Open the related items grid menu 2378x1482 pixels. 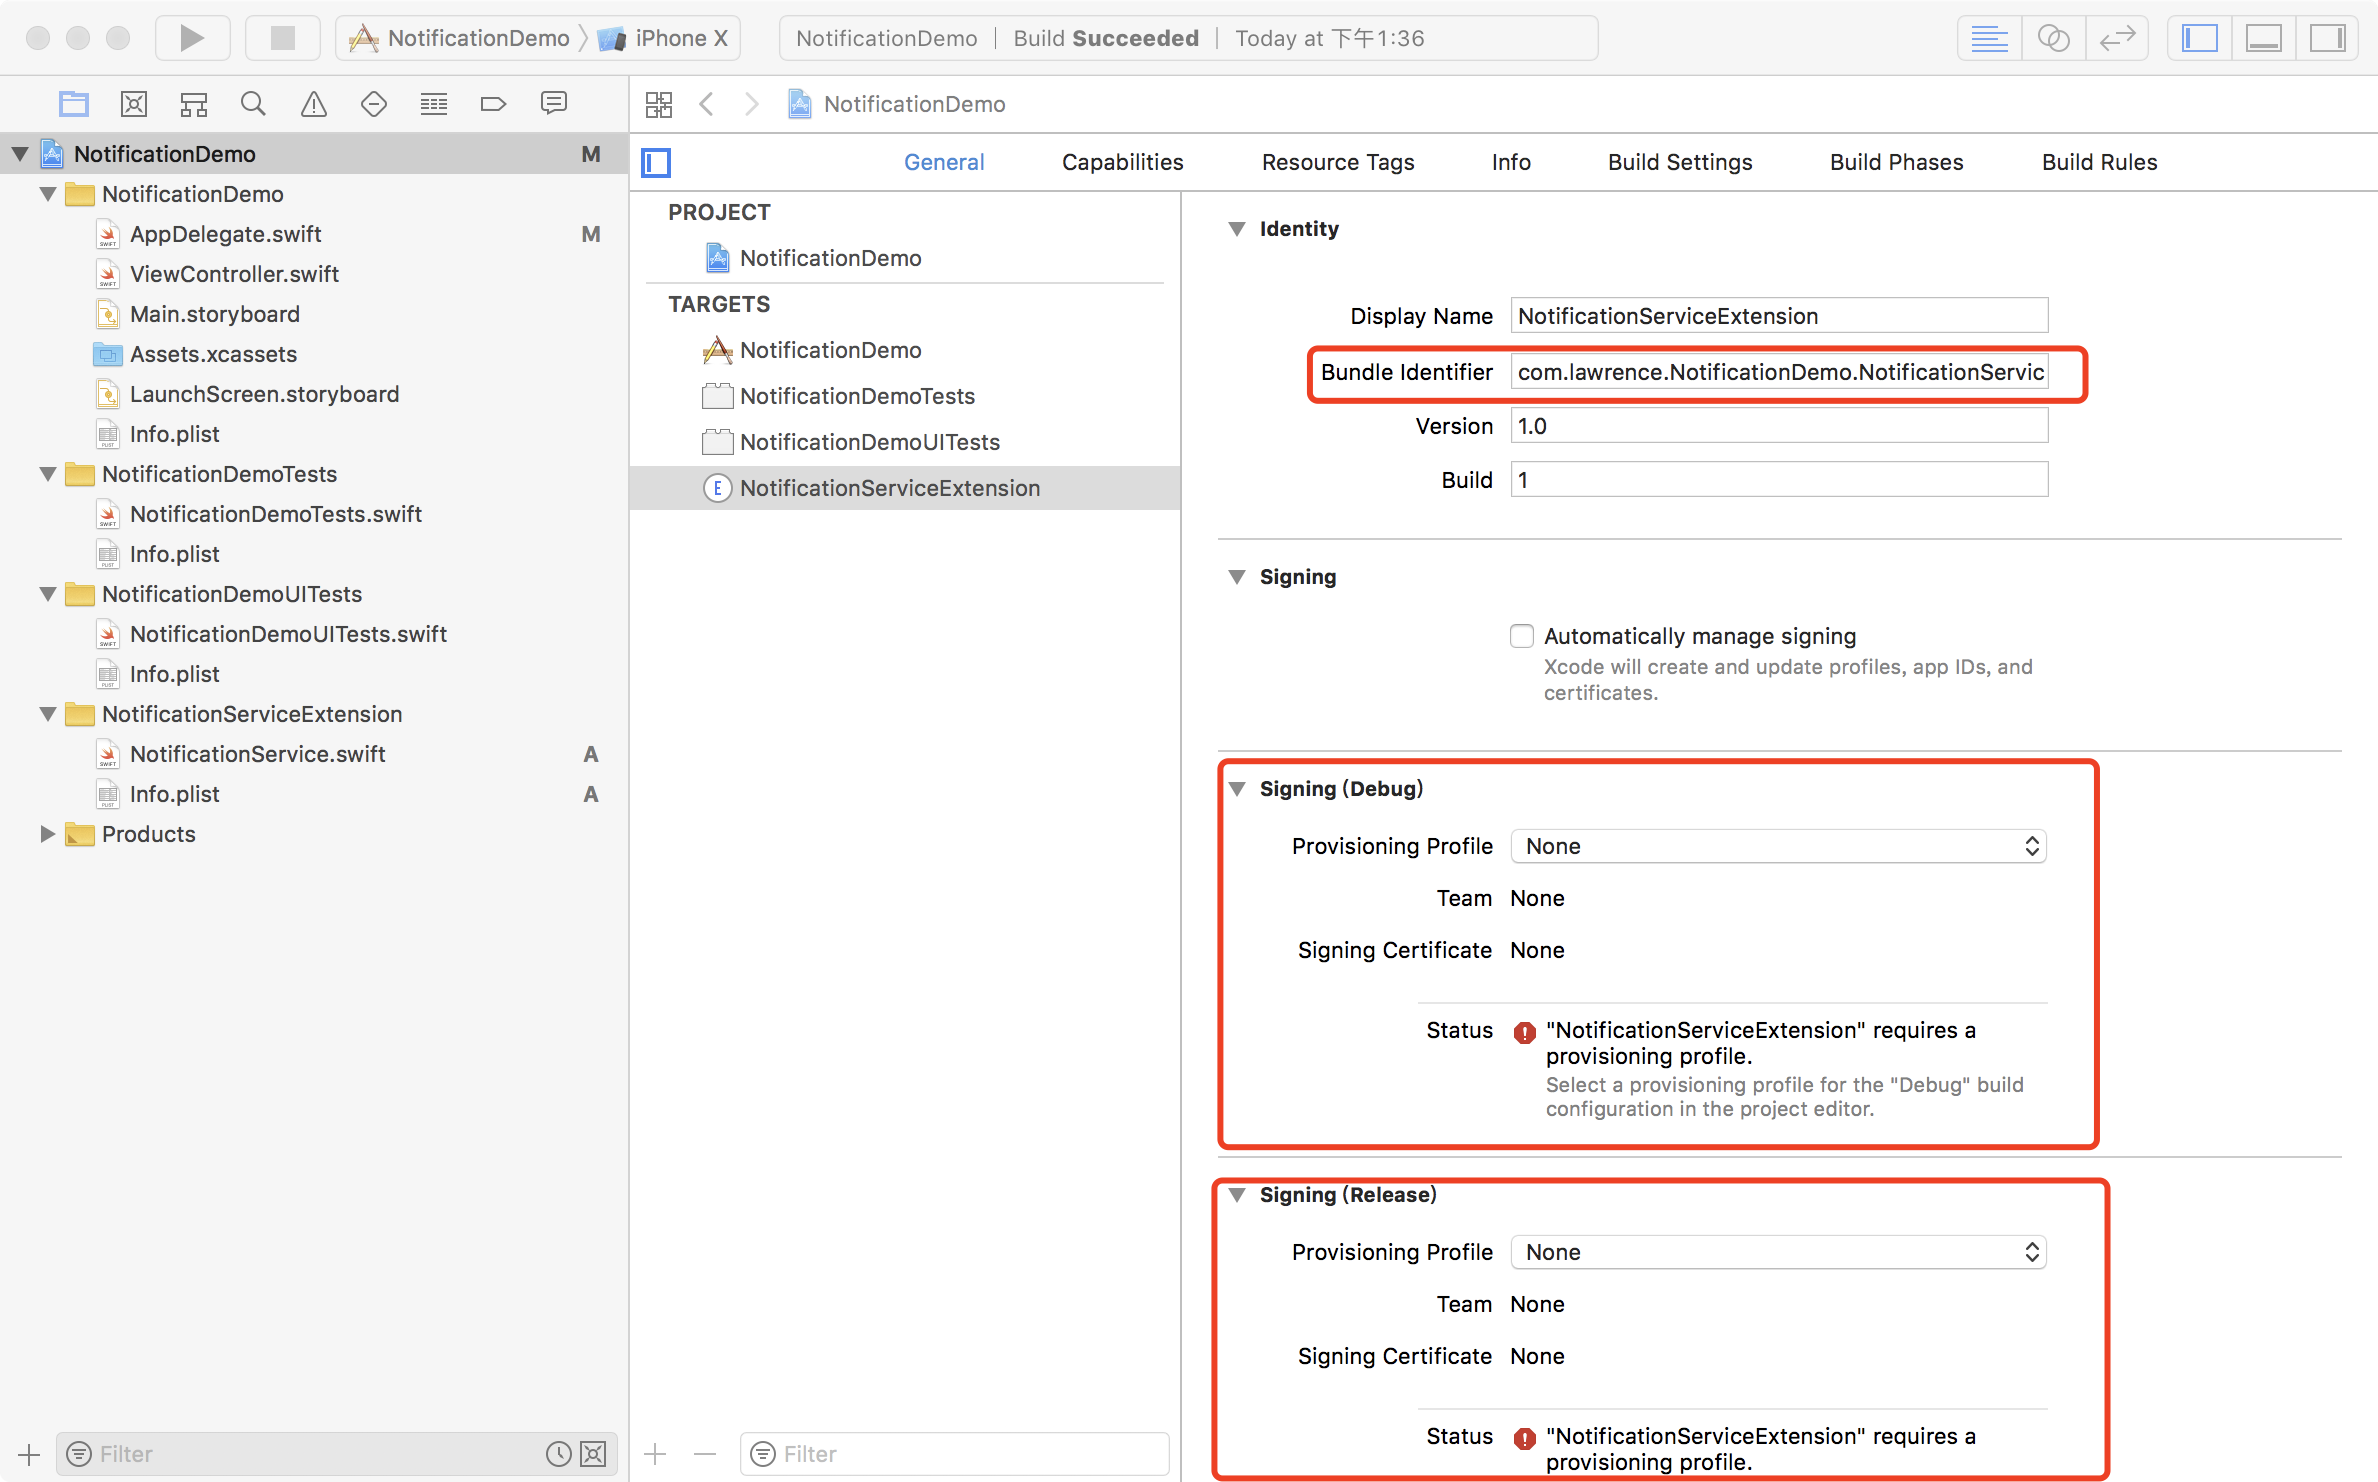659,104
